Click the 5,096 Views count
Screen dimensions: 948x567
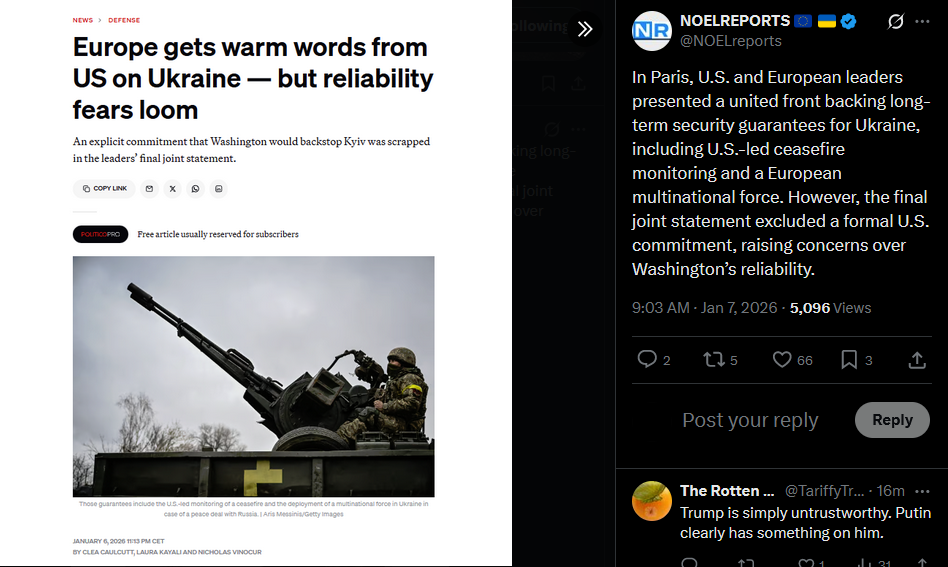[x=830, y=308]
